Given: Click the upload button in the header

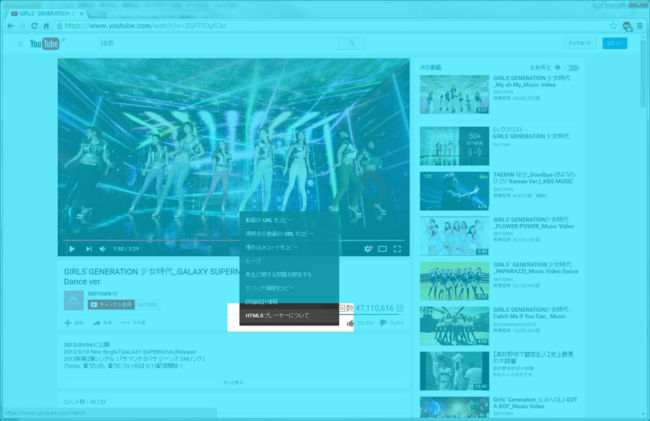Looking at the screenshot, I should pyautogui.click(x=580, y=43).
